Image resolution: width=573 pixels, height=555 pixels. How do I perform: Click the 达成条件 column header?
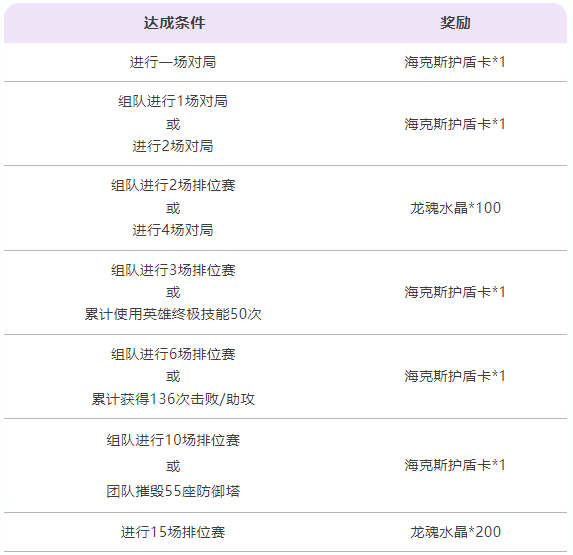tap(174, 23)
